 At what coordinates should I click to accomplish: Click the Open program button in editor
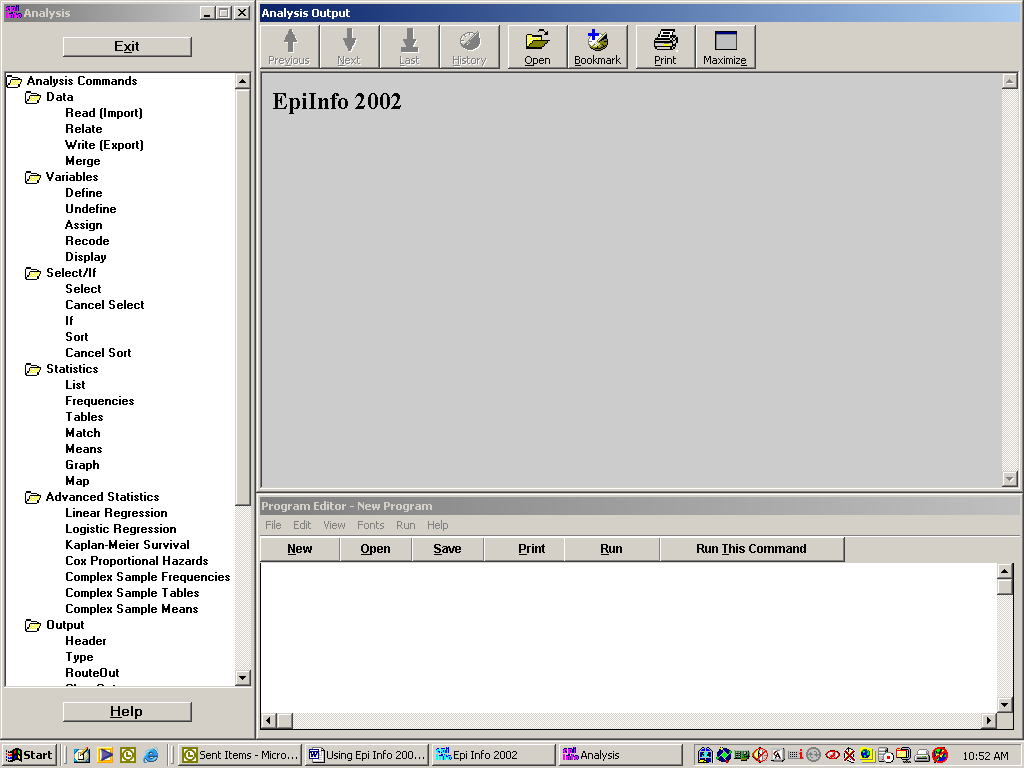tap(376, 549)
